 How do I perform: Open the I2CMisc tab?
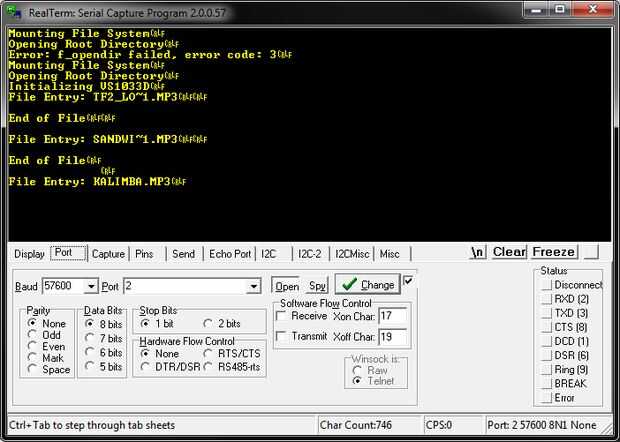coord(352,254)
